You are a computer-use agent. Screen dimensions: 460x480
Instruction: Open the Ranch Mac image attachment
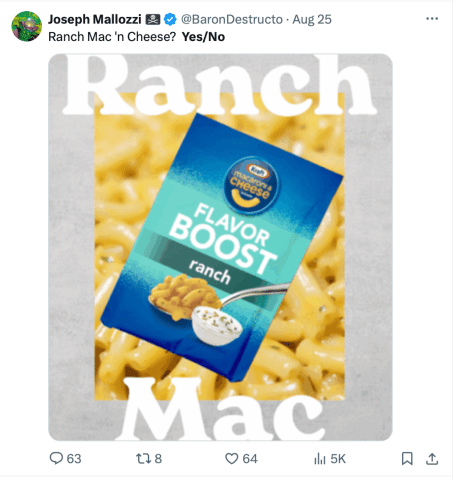coord(220,247)
